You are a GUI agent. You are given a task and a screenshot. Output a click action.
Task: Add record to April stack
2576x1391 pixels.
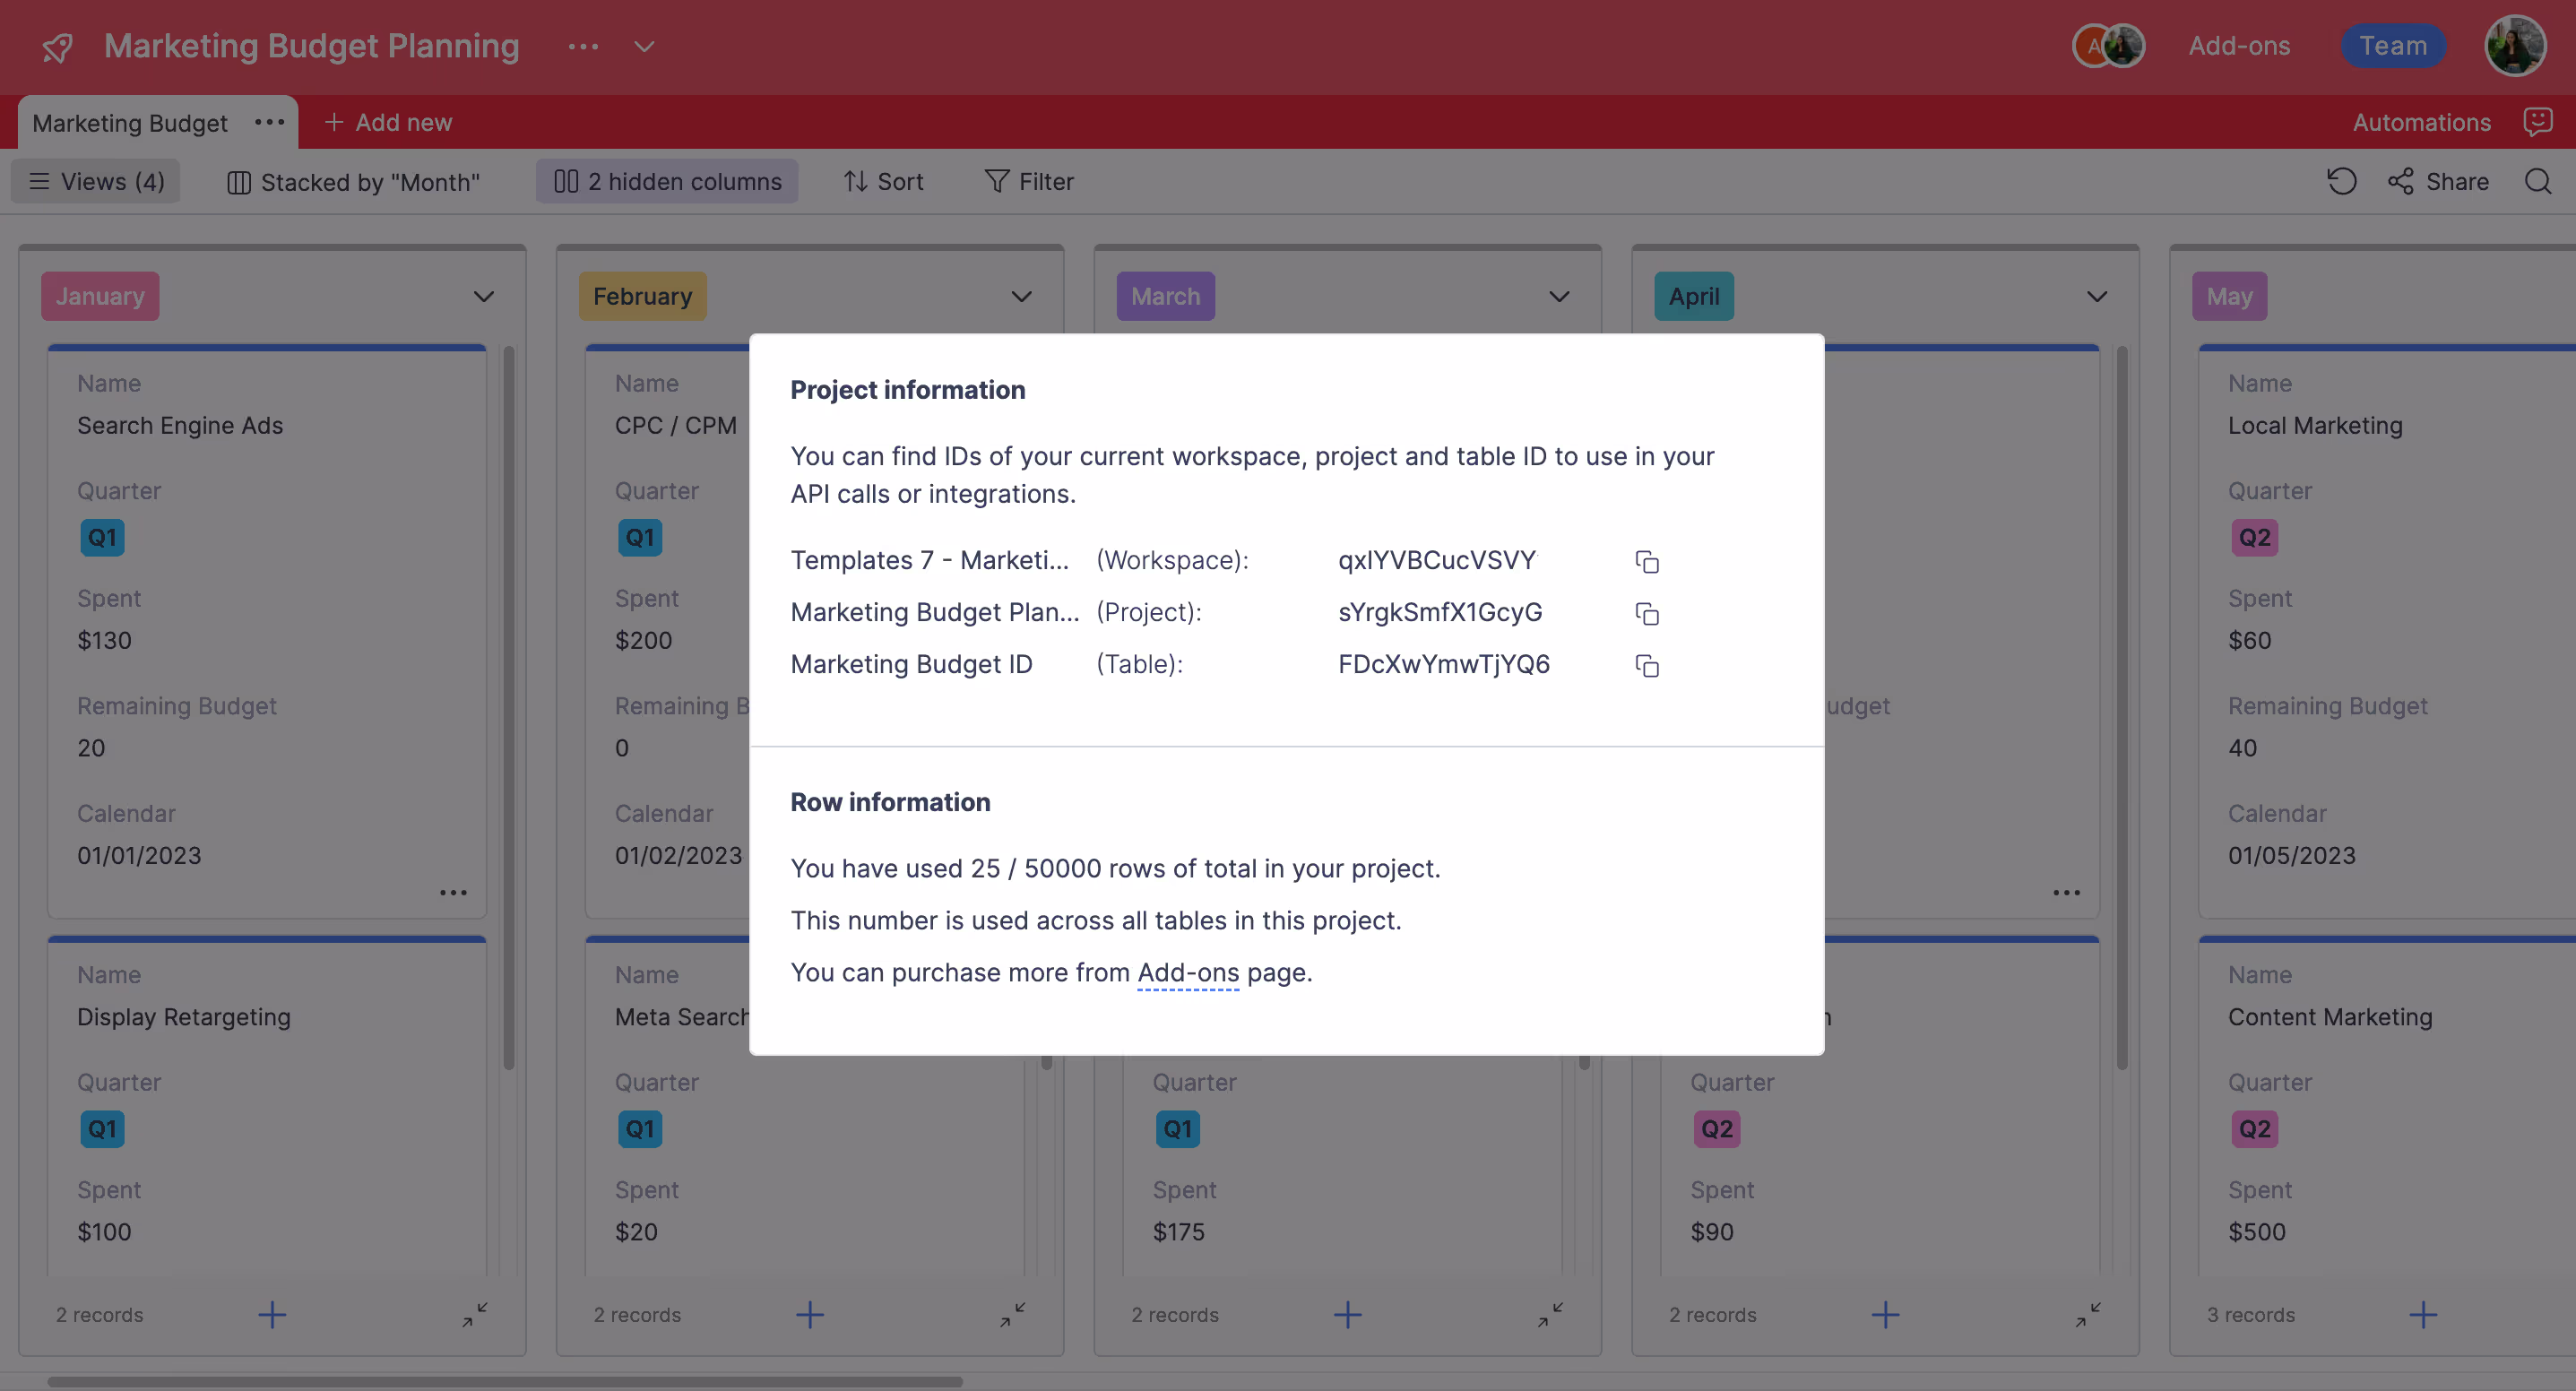pyautogui.click(x=1885, y=1315)
